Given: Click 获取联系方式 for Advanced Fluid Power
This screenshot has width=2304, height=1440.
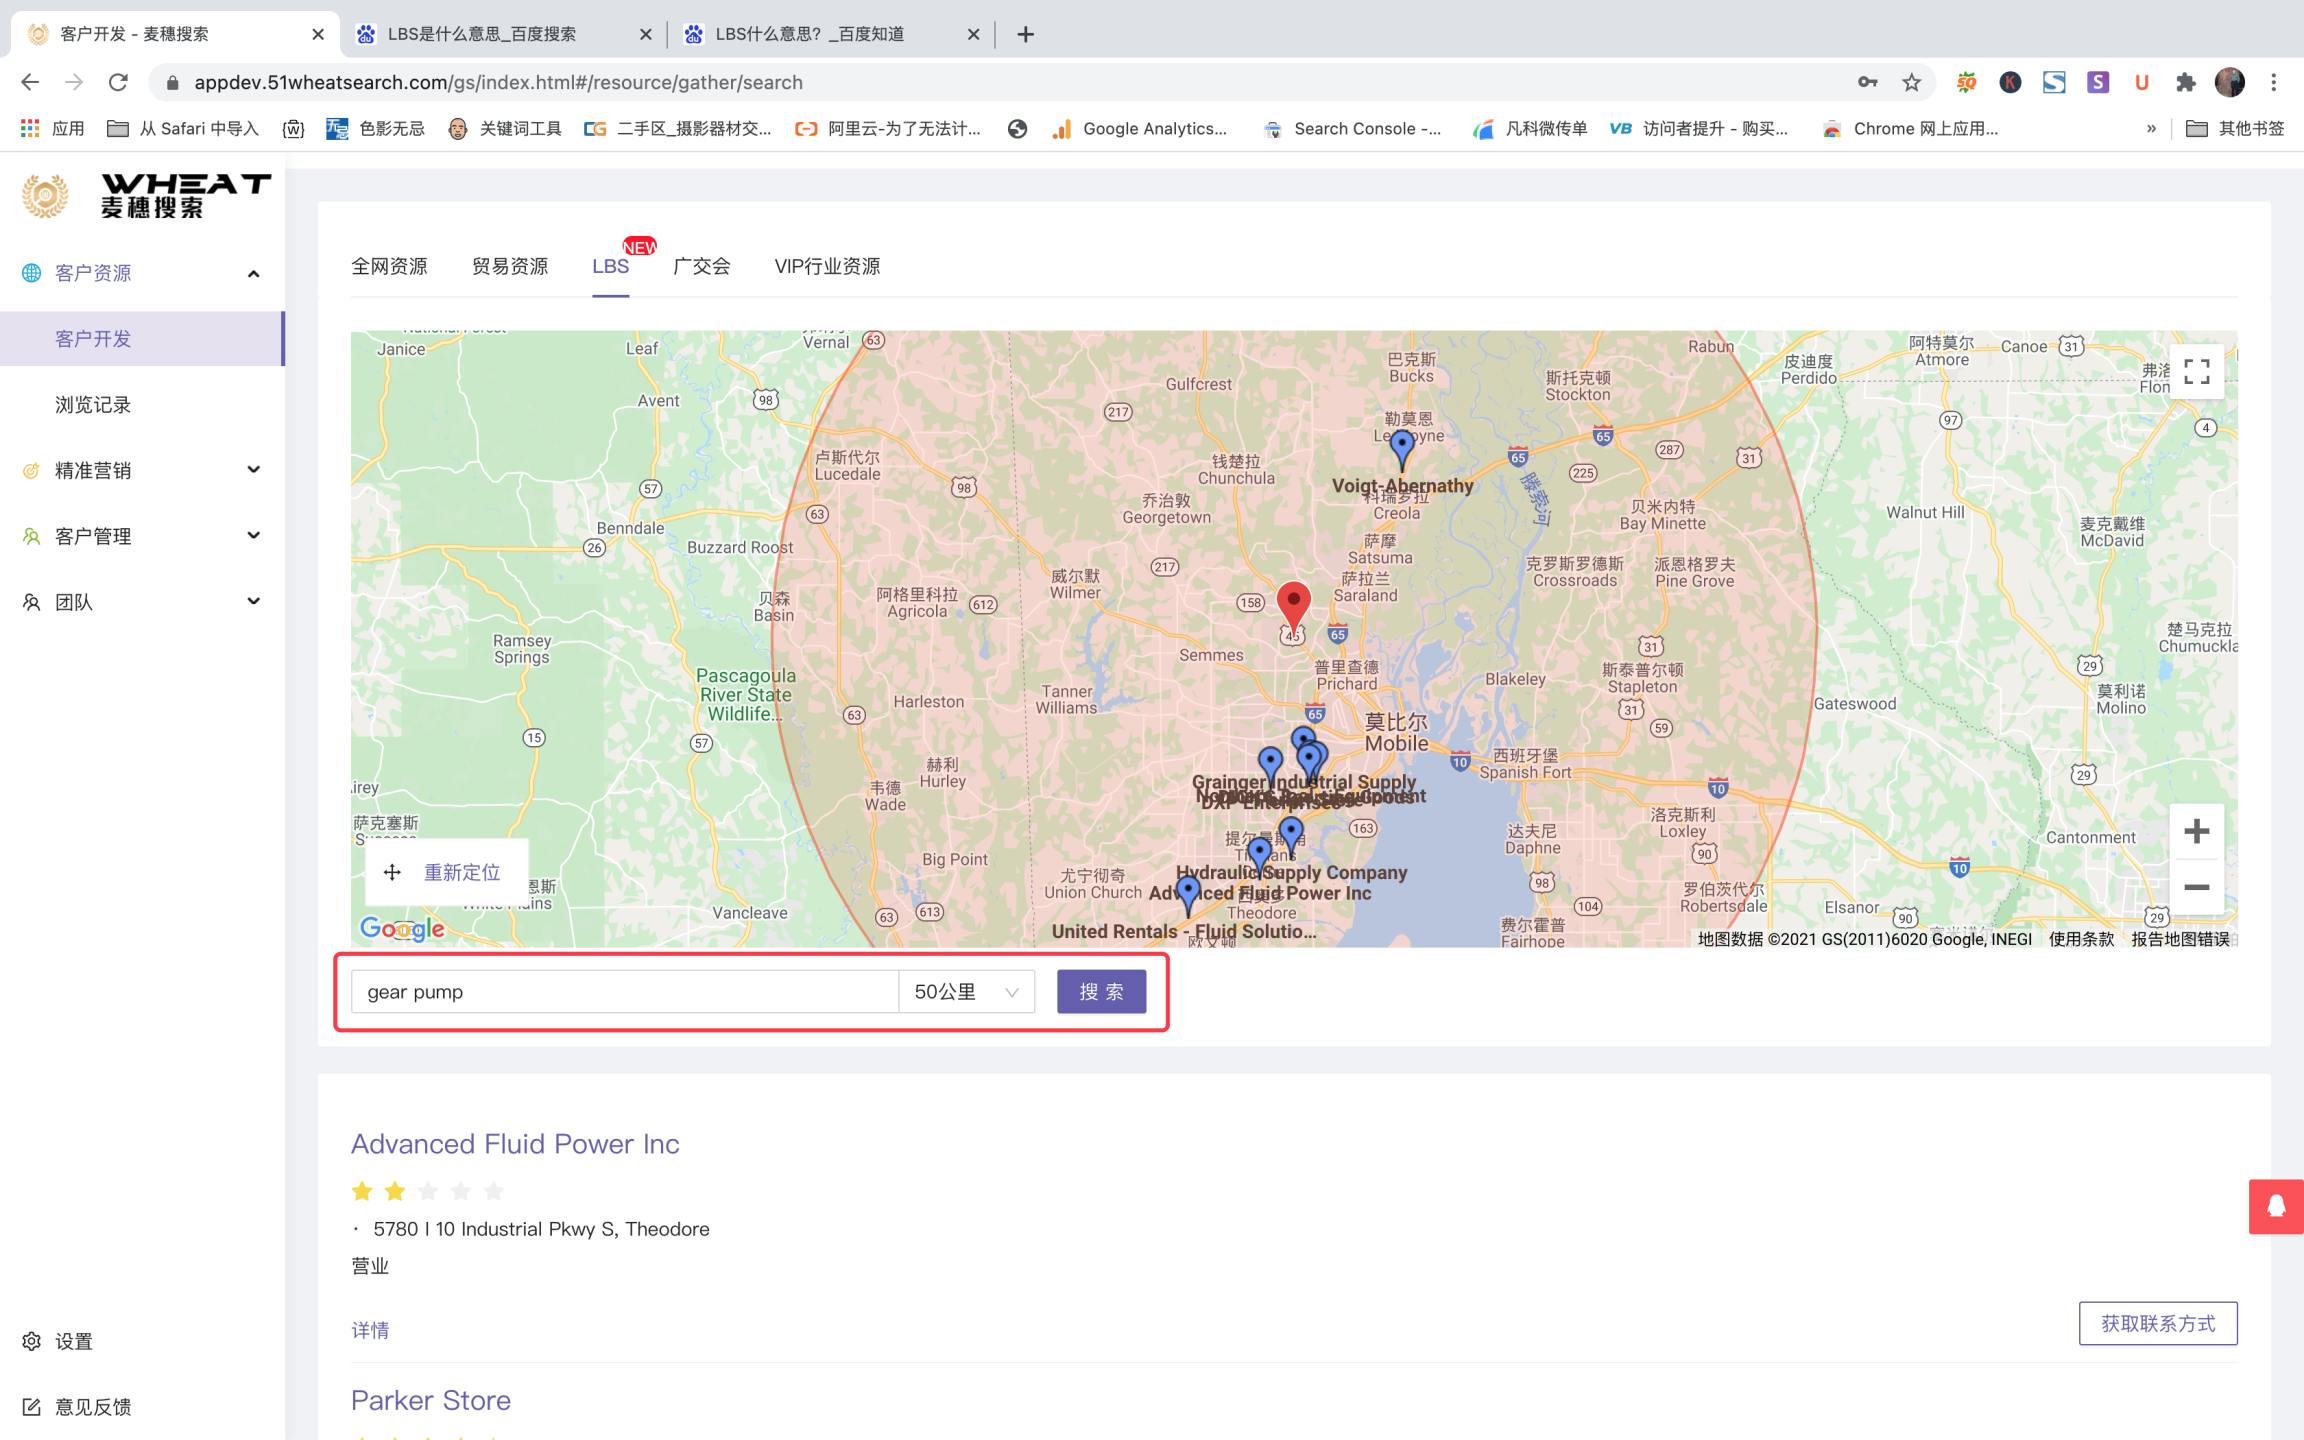Looking at the screenshot, I should click(2158, 1323).
